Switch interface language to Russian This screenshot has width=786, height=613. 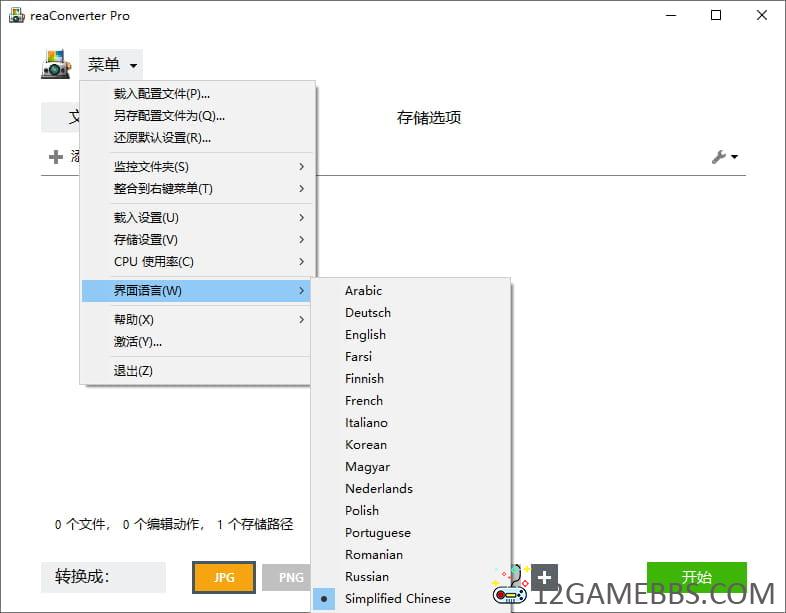[366, 577]
